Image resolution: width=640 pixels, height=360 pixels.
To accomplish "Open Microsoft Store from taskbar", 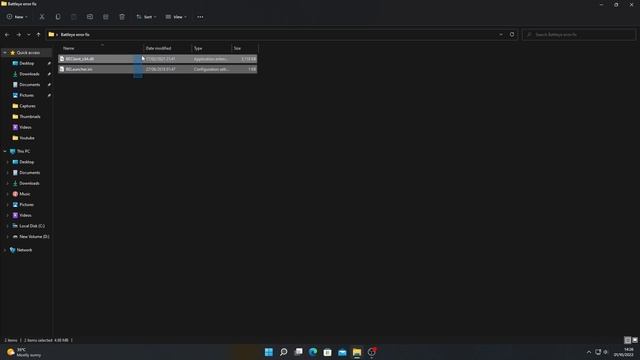I will [327, 352].
